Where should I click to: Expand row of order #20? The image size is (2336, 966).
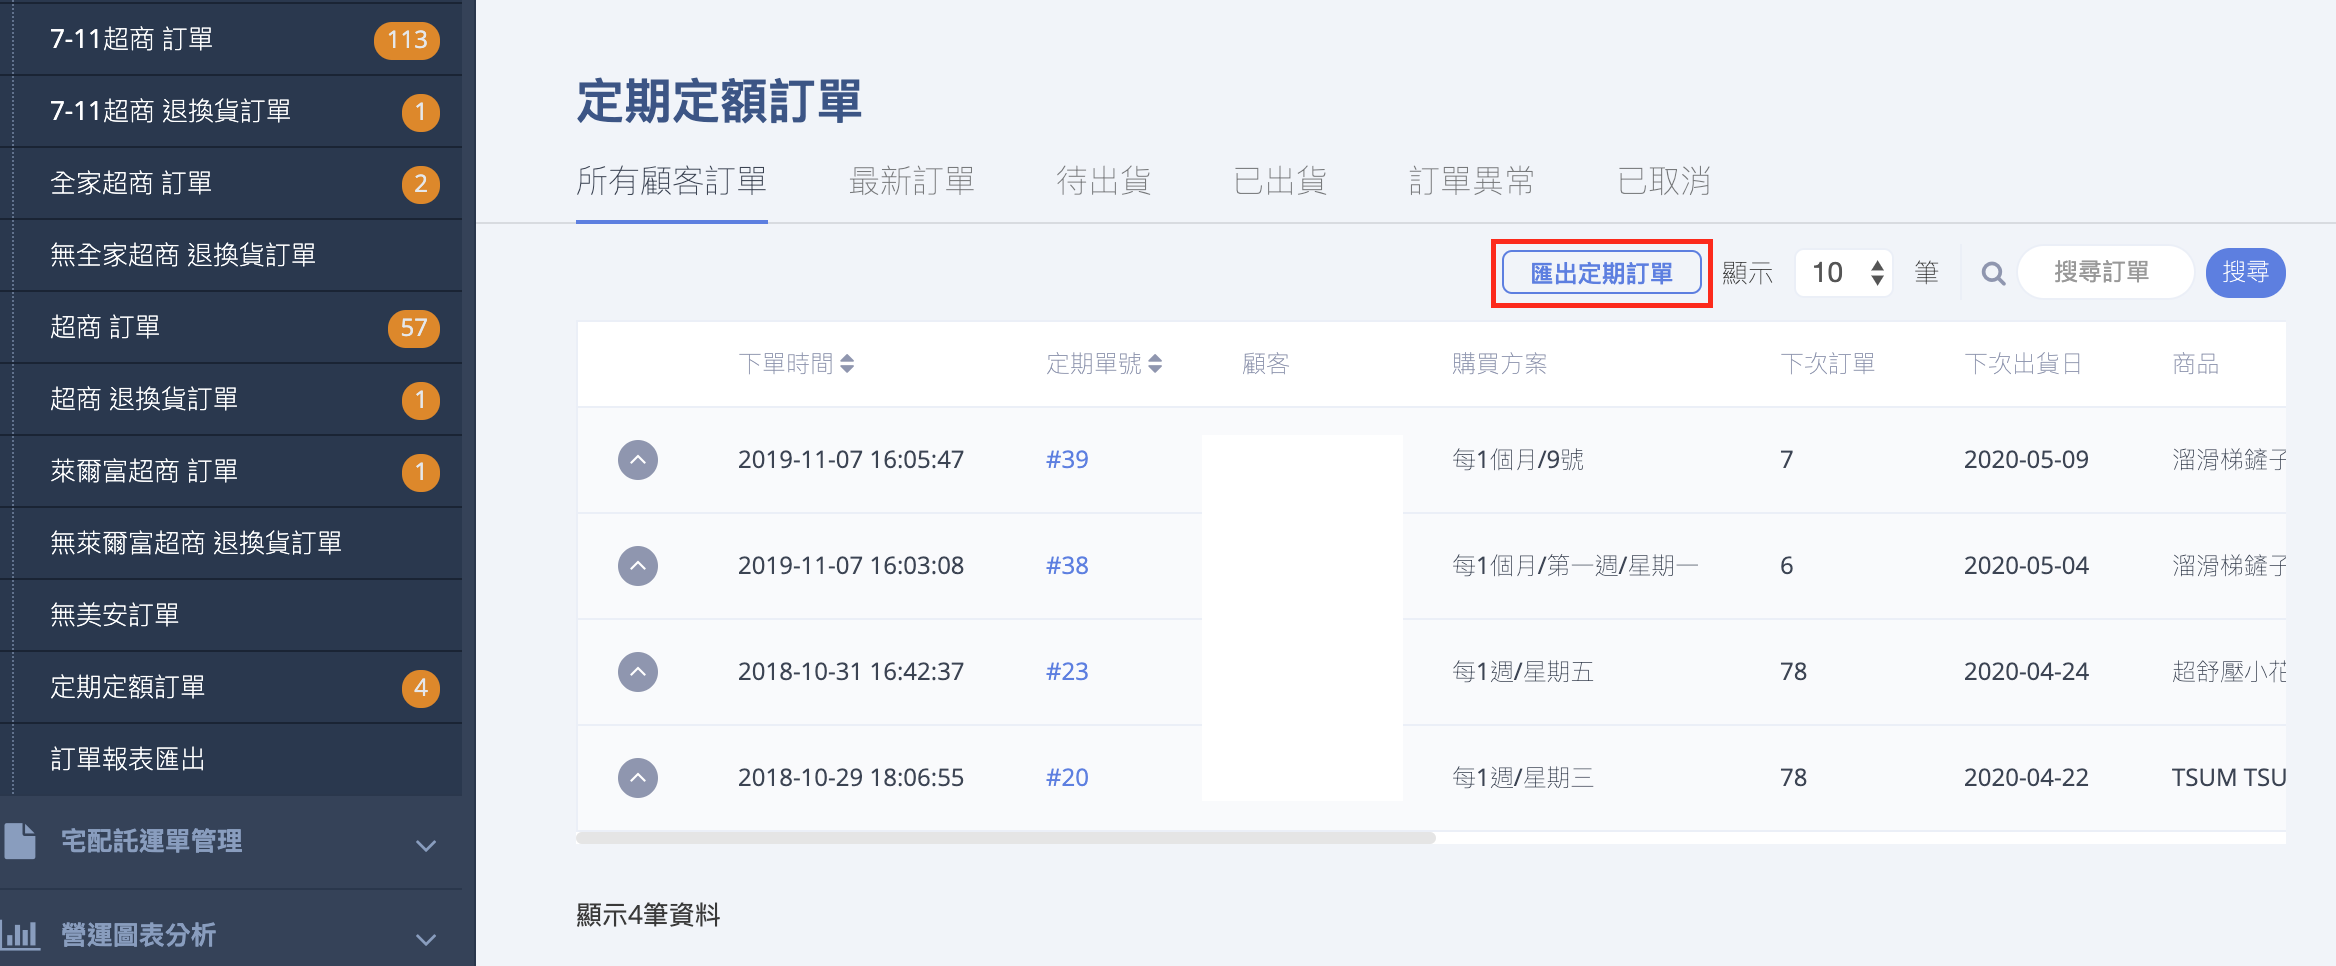(638, 778)
